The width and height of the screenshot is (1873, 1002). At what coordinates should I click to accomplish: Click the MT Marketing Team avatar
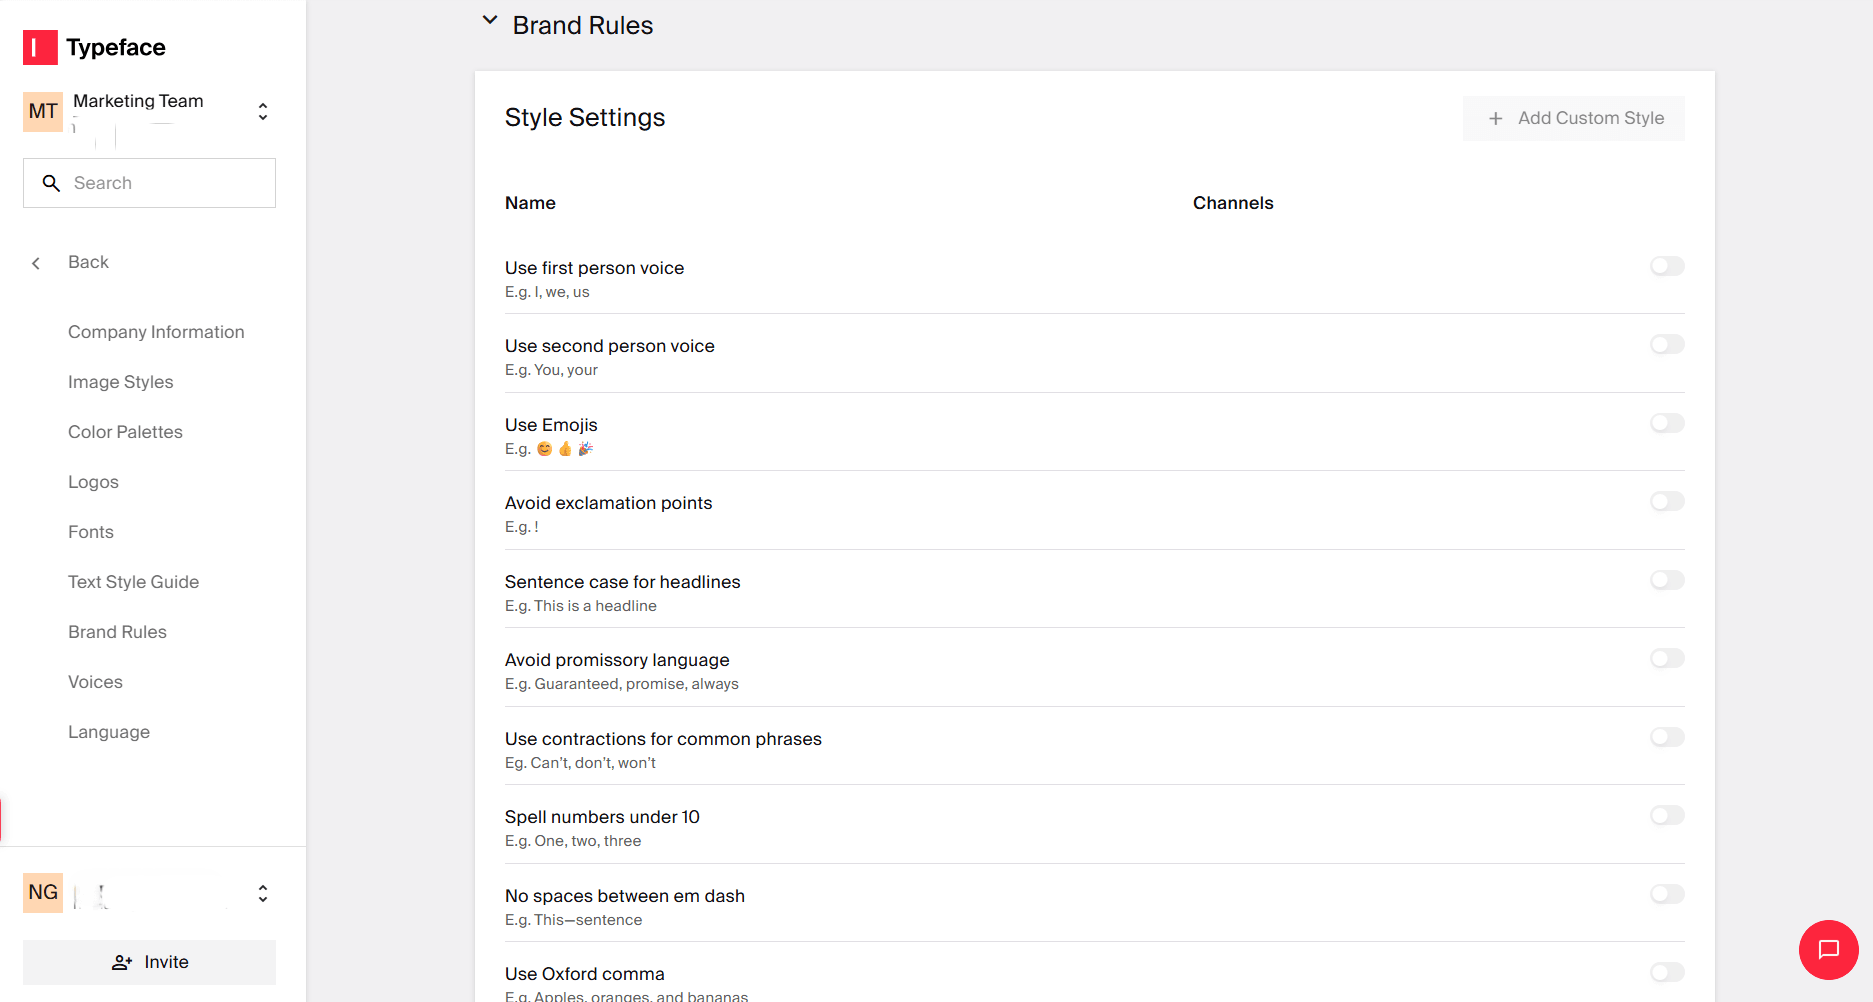(x=42, y=111)
